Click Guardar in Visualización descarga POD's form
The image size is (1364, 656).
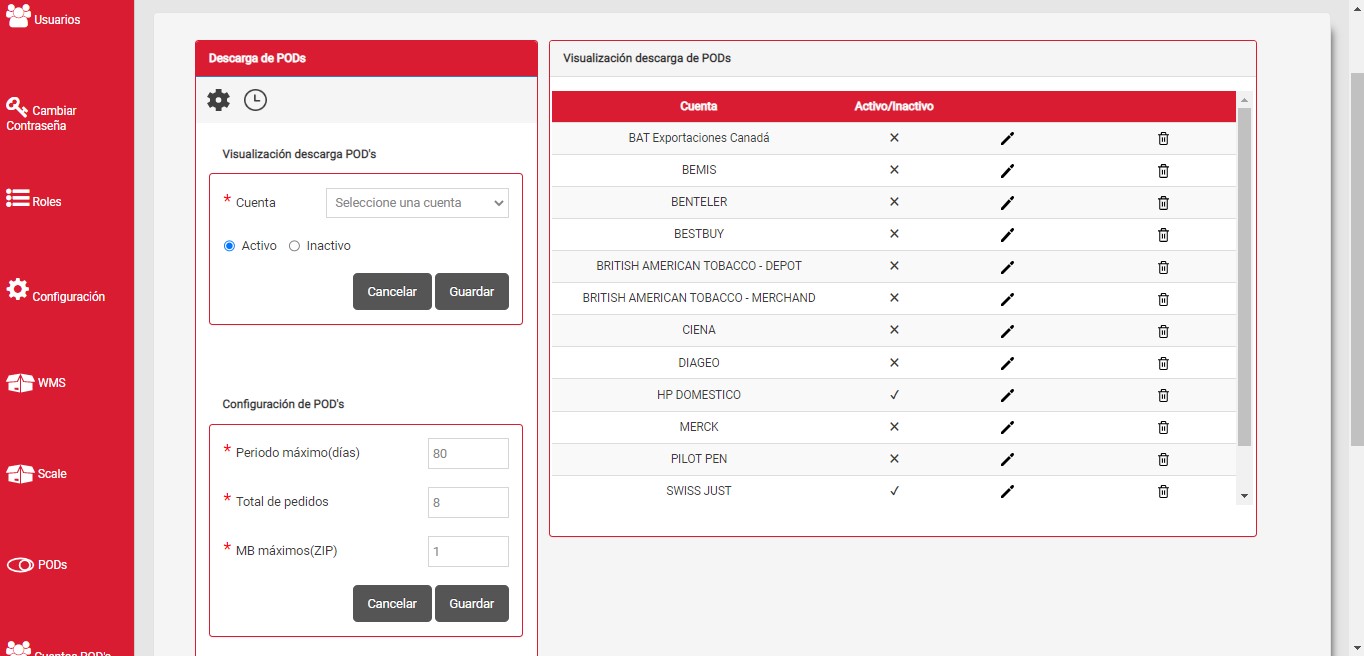tap(471, 292)
